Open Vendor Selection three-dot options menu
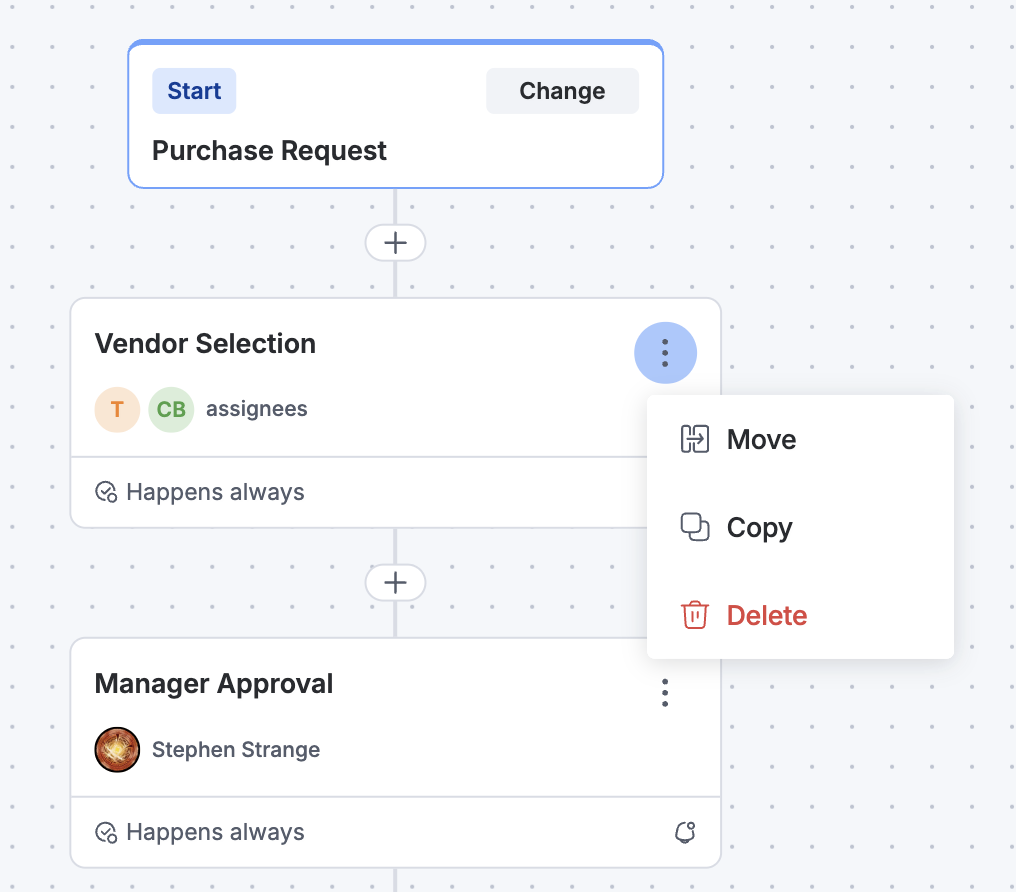Viewport: 1016px width, 892px height. pyautogui.click(x=665, y=352)
